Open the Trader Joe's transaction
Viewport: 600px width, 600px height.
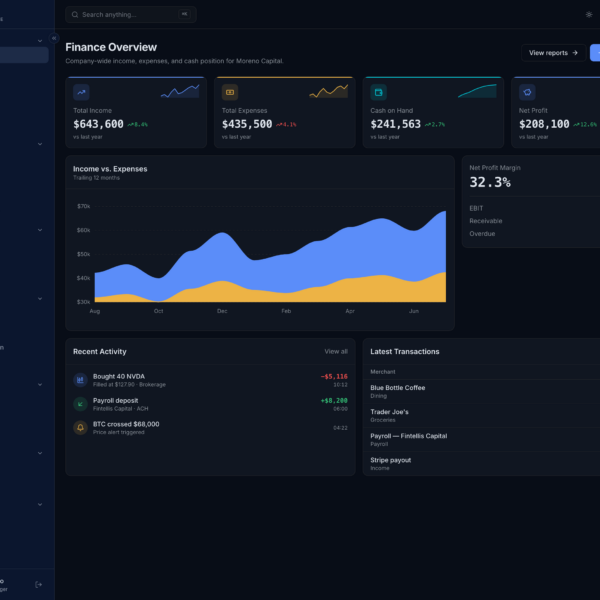click(x=481, y=416)
